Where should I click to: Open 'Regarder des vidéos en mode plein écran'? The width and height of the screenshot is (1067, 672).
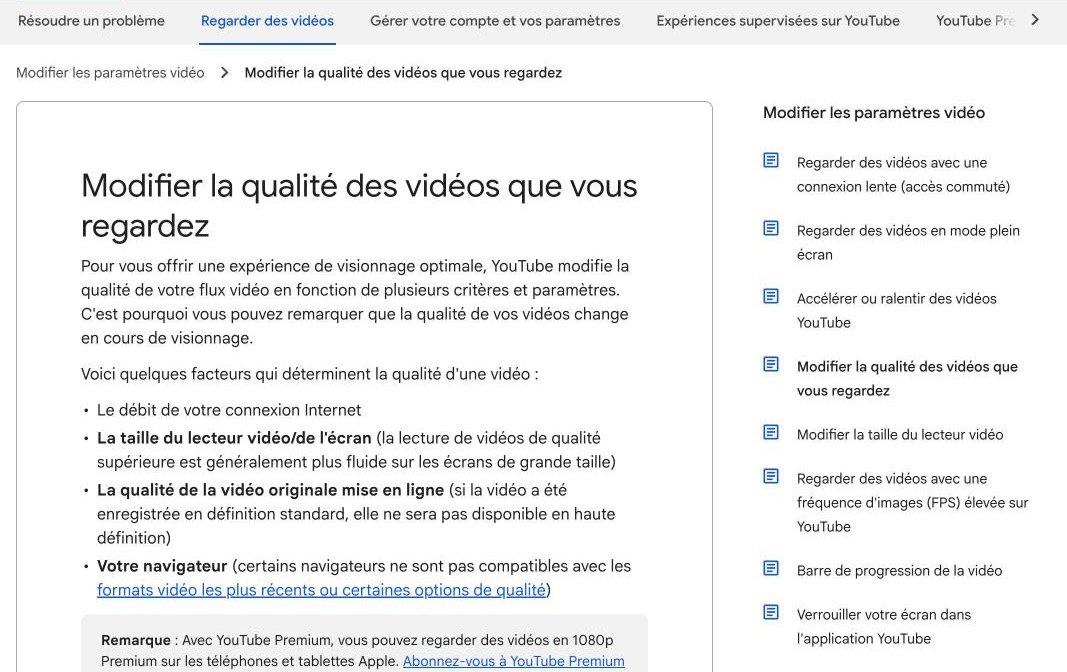(908, 243)
